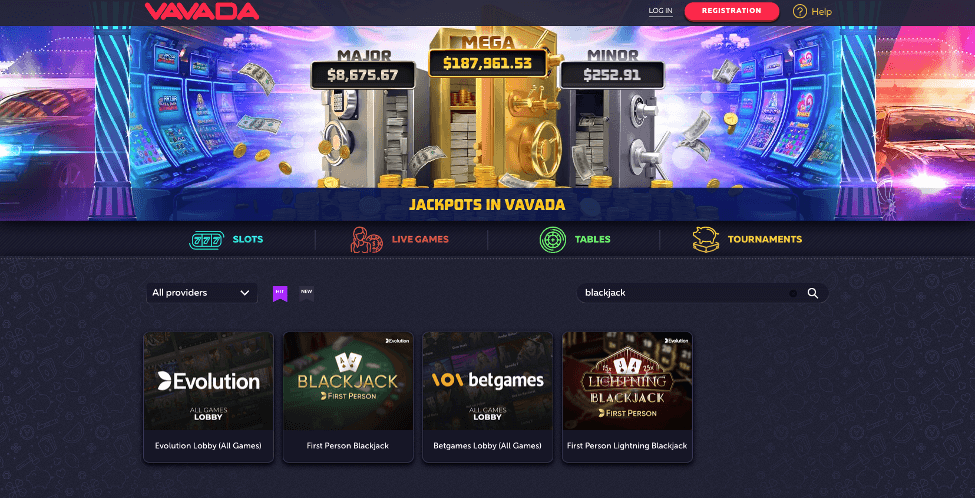Image resolution: width=977 pixels, height=499 pixels.
Task: Select the Live Games dealer icon
Action: [x=366, y=240]
